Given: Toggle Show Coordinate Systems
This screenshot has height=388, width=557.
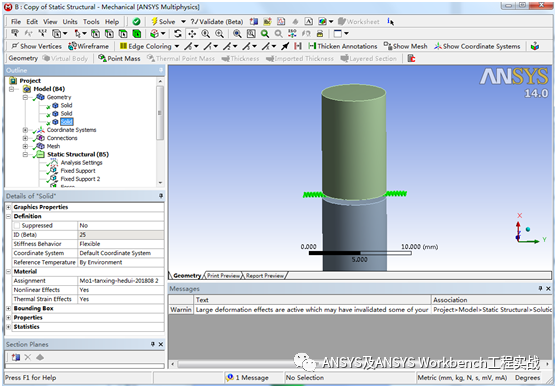Looking at the screenshot, I should click(477, 46).
